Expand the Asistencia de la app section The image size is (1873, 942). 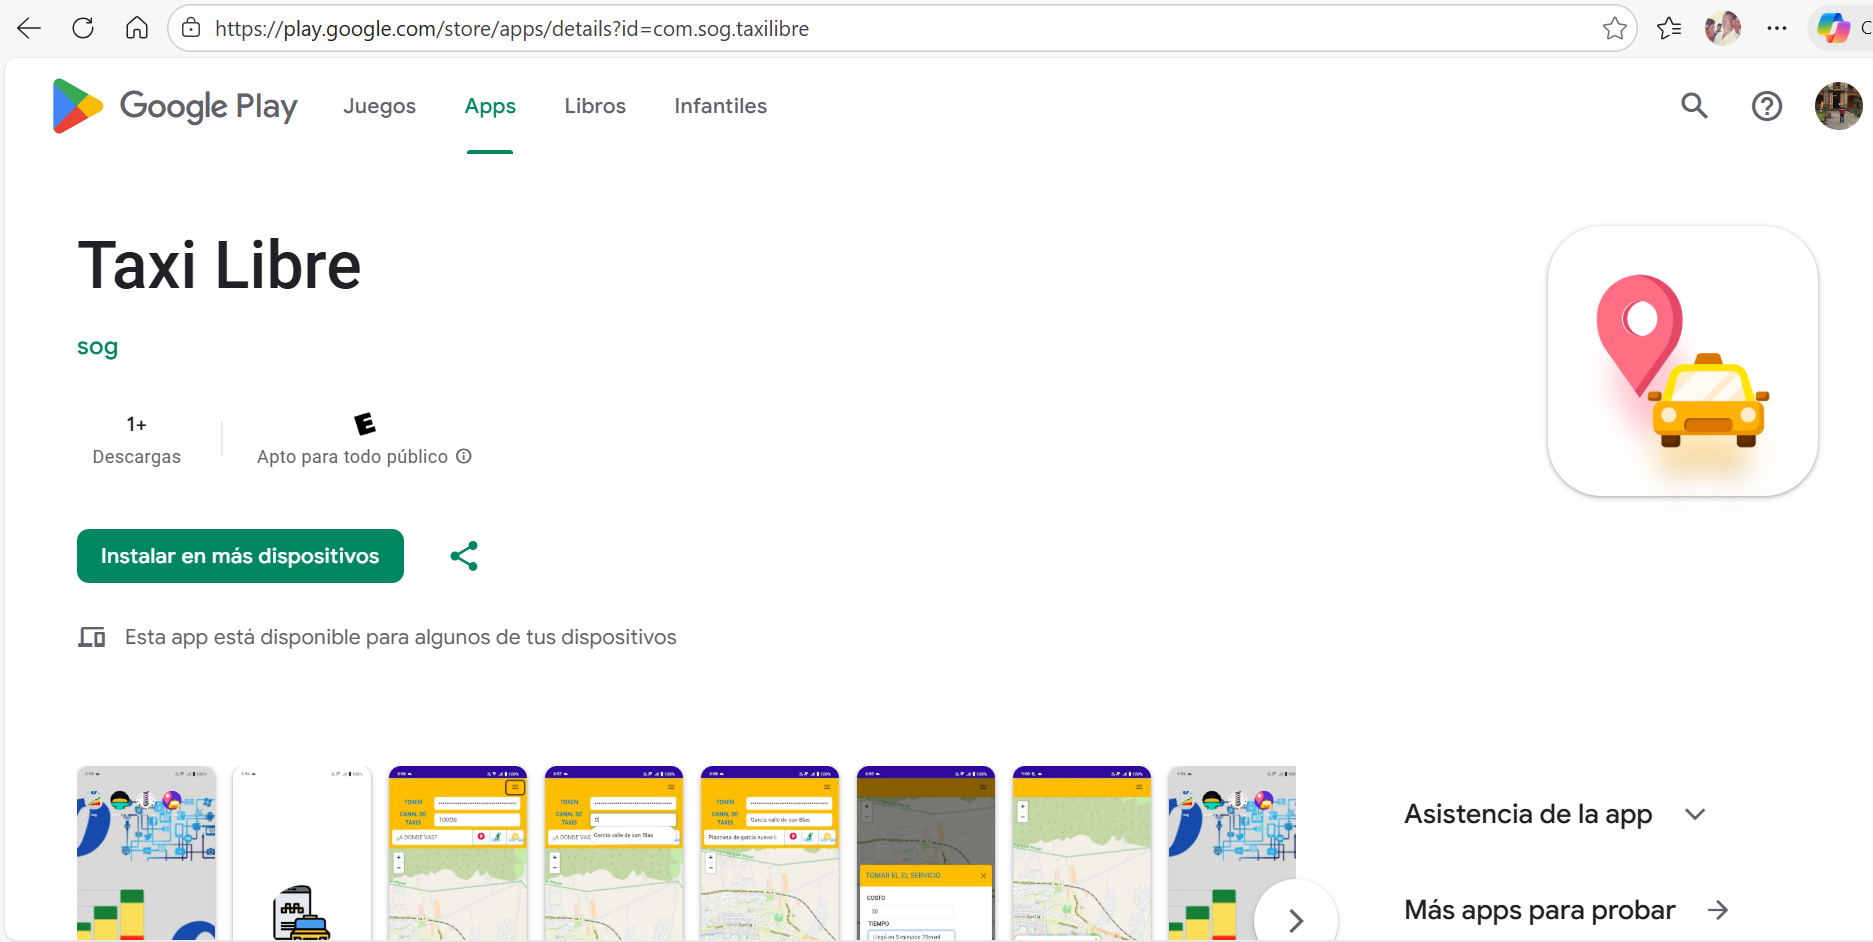(1694, 814)
